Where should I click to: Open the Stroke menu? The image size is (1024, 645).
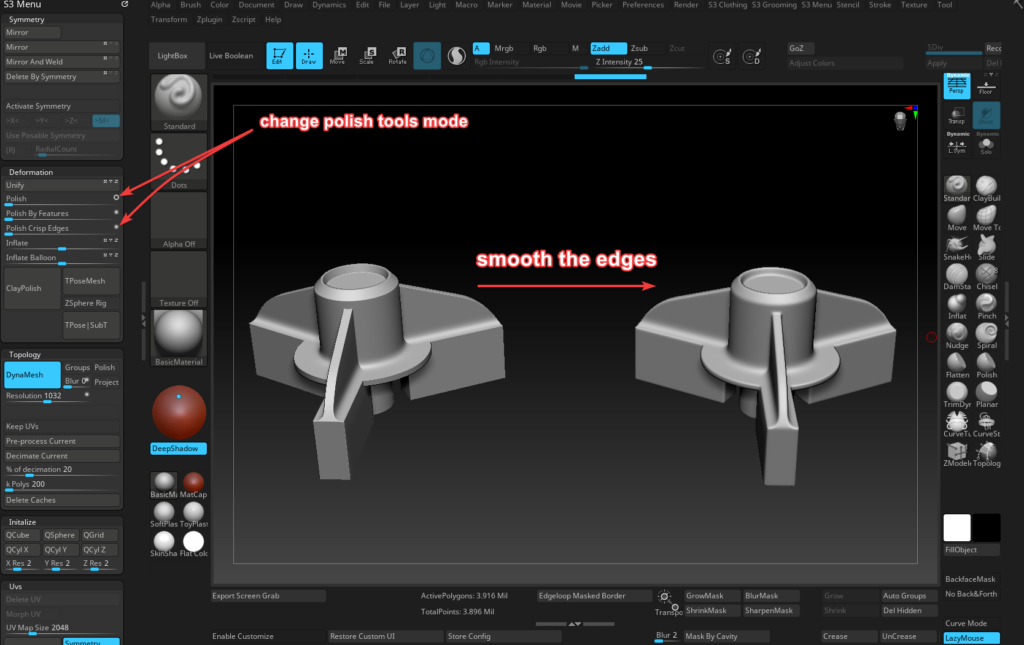click(x=879, y=4)
